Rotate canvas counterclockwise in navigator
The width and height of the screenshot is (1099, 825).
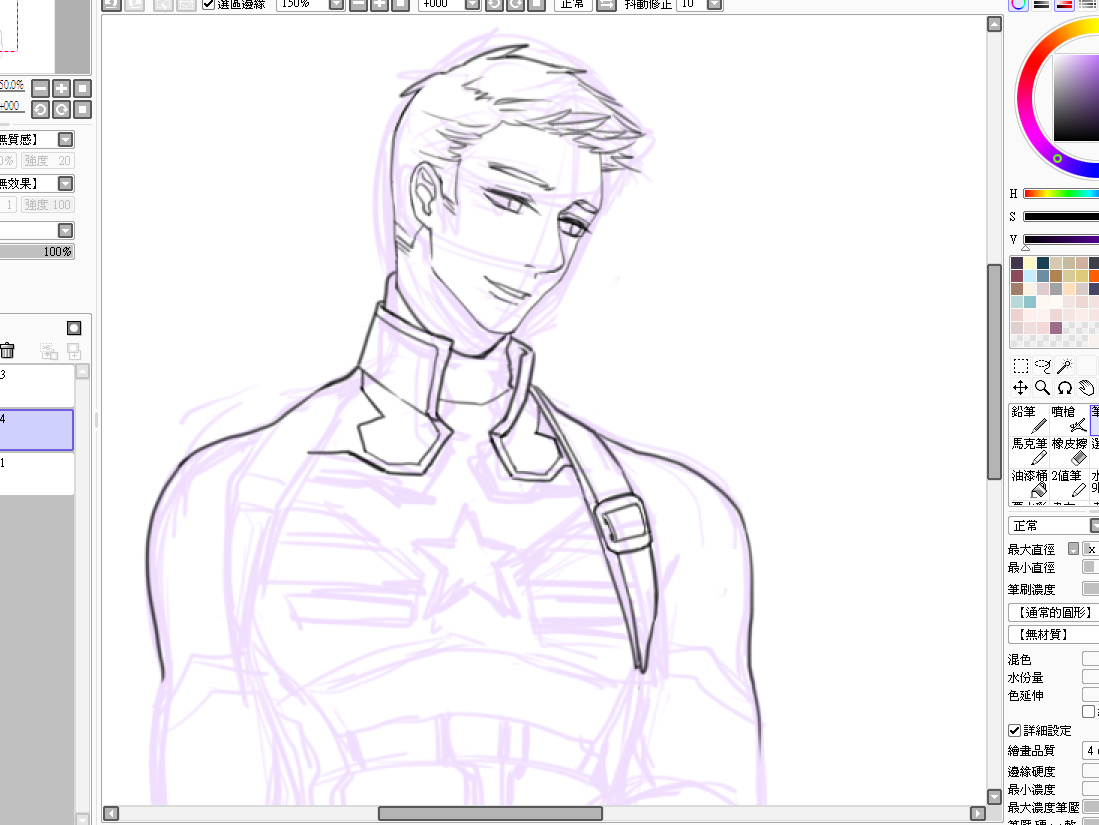pos(41,109)
